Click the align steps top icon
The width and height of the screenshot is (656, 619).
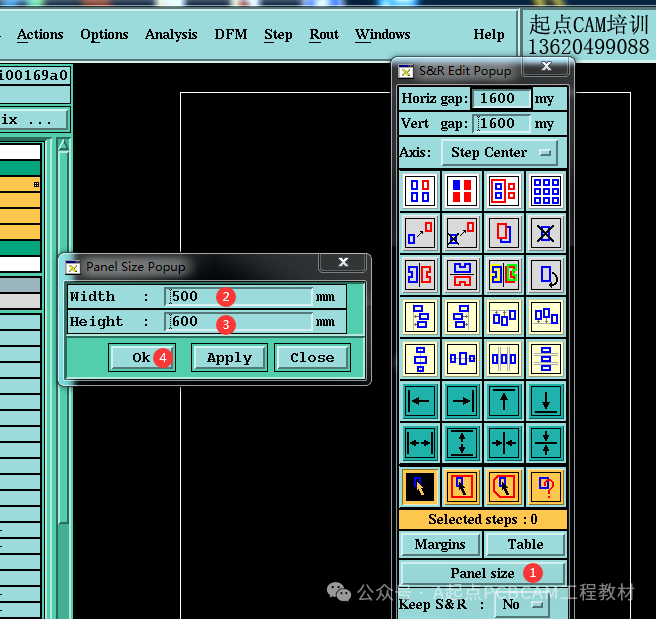point(504,317)
